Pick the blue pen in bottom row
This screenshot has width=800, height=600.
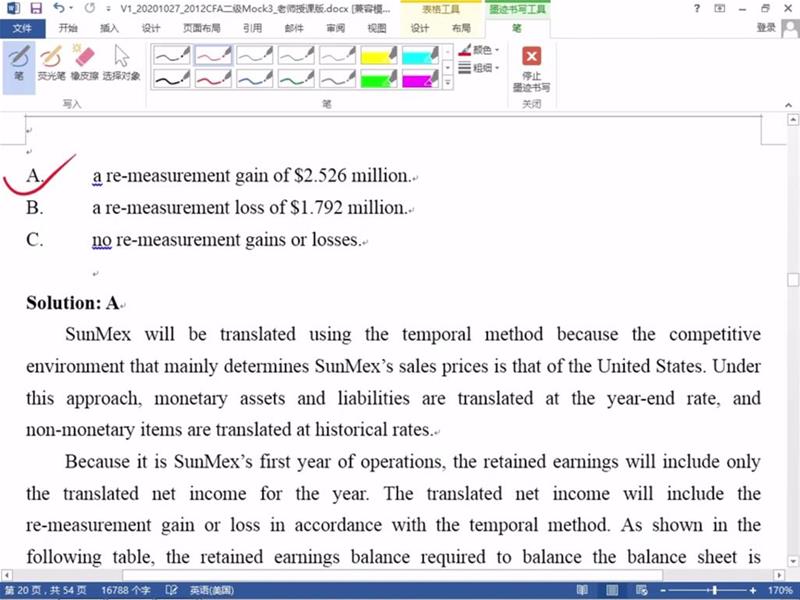click(255, 79)
